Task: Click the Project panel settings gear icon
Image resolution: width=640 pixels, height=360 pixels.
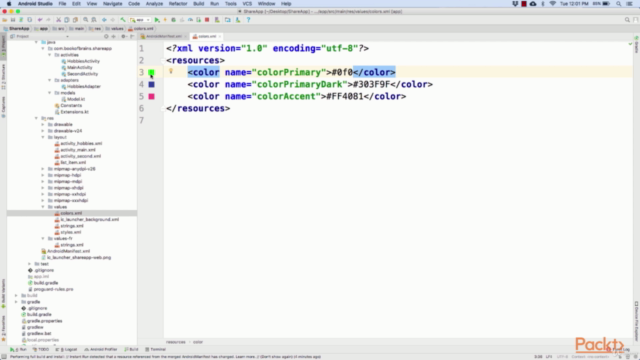Action: pos(123,36)
